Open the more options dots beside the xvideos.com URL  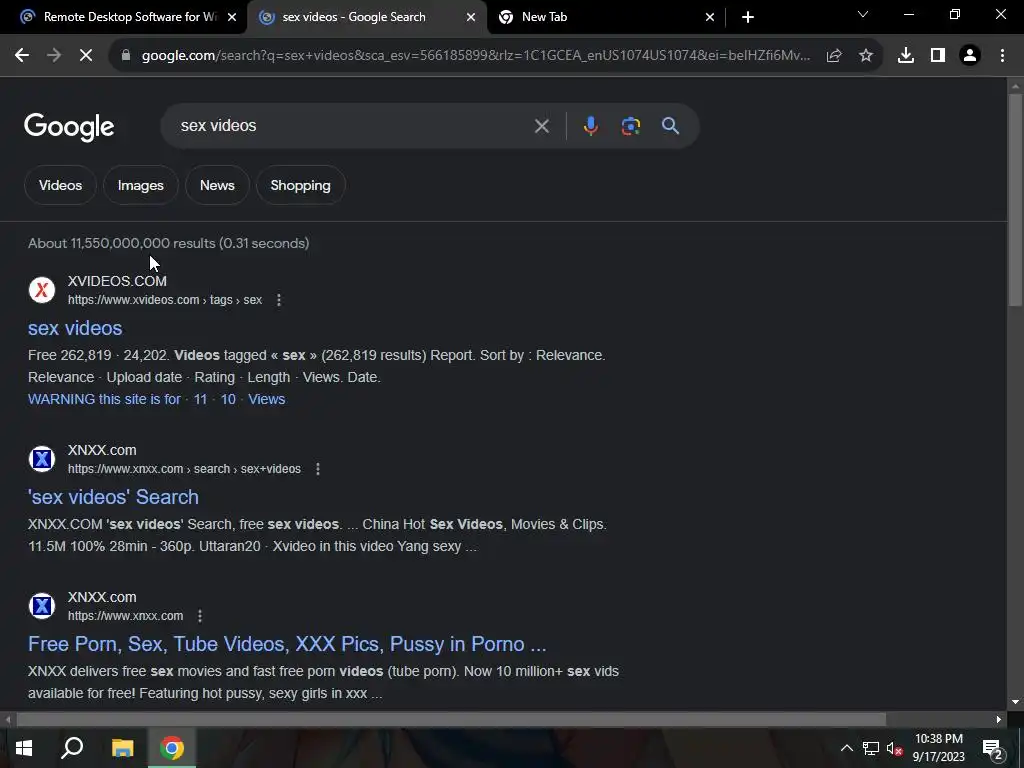(279, 300)
